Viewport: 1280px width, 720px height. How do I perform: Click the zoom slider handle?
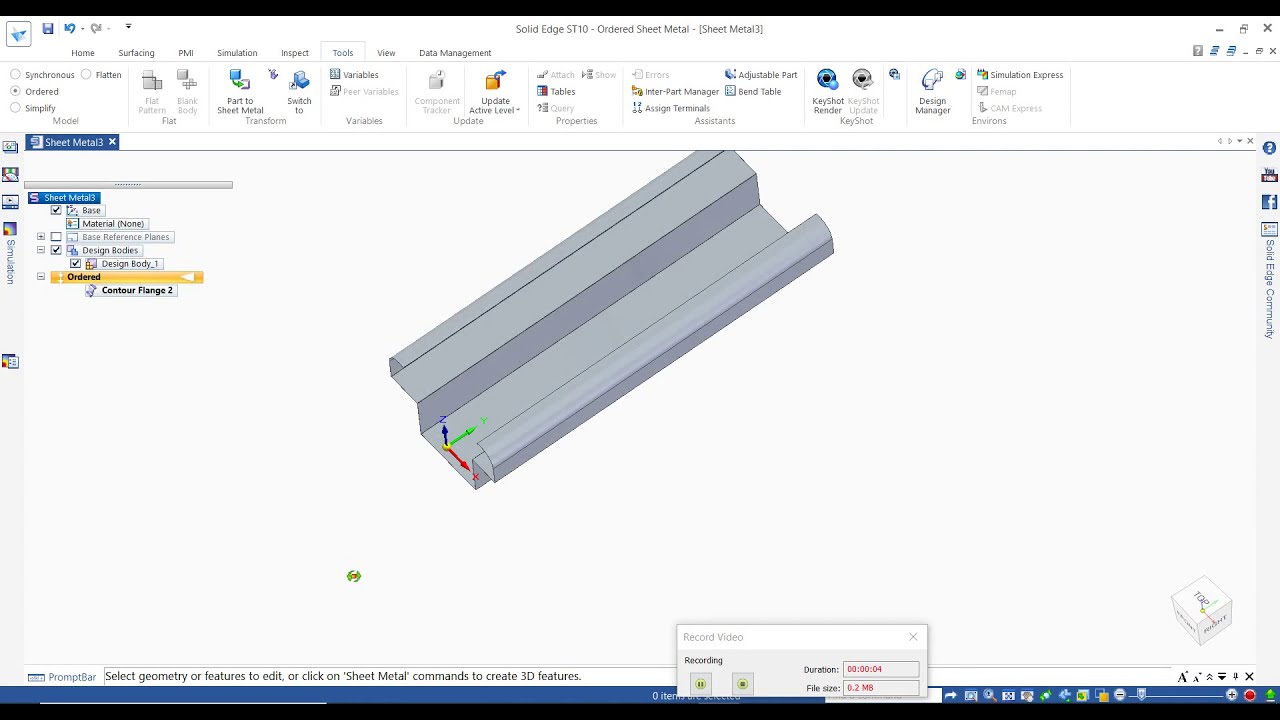pos(1141,695)
